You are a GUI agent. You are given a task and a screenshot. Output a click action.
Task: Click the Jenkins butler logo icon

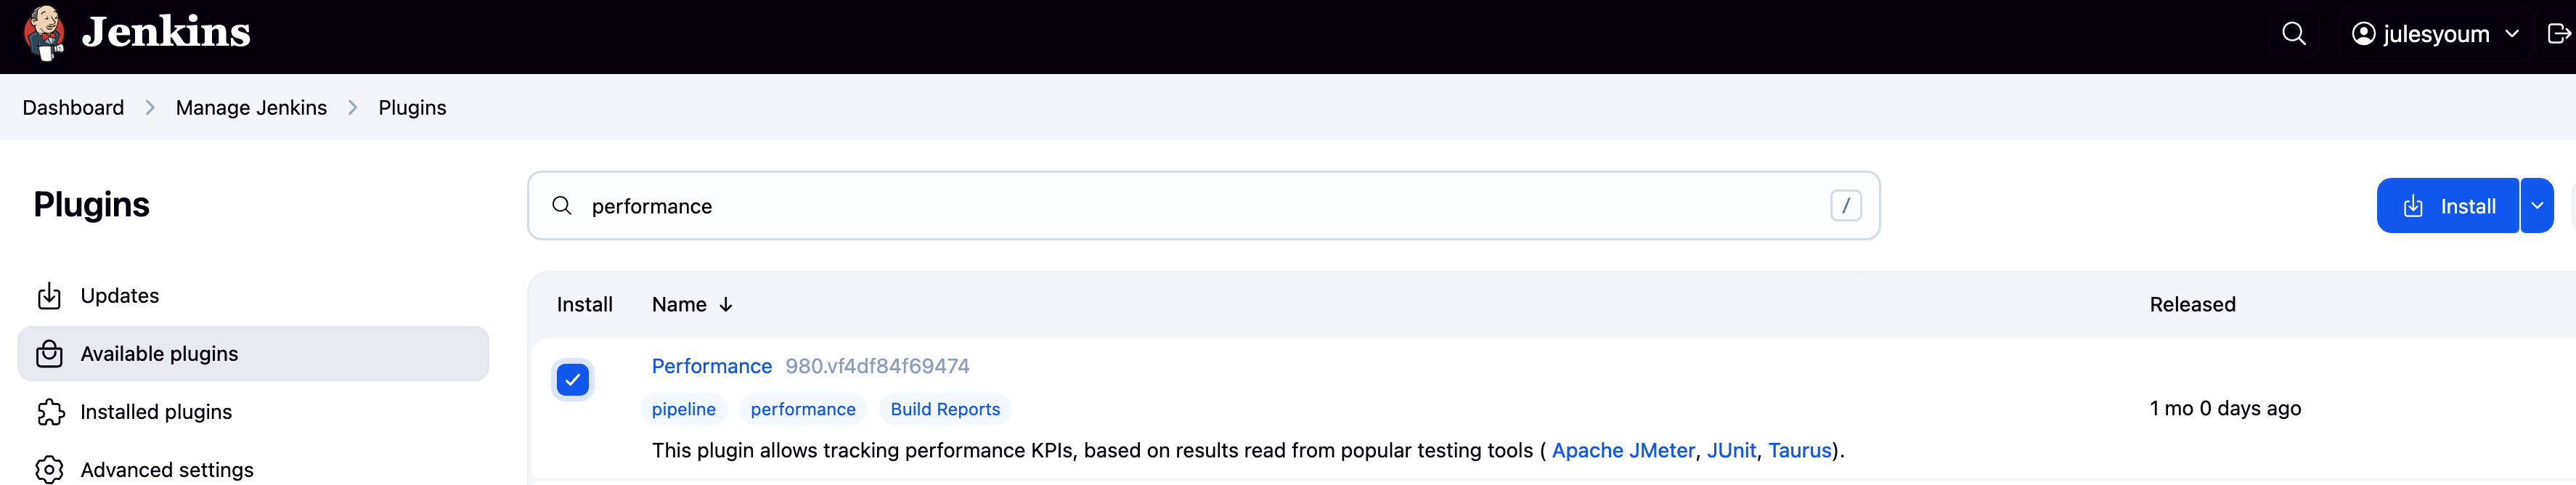point(44,32)
